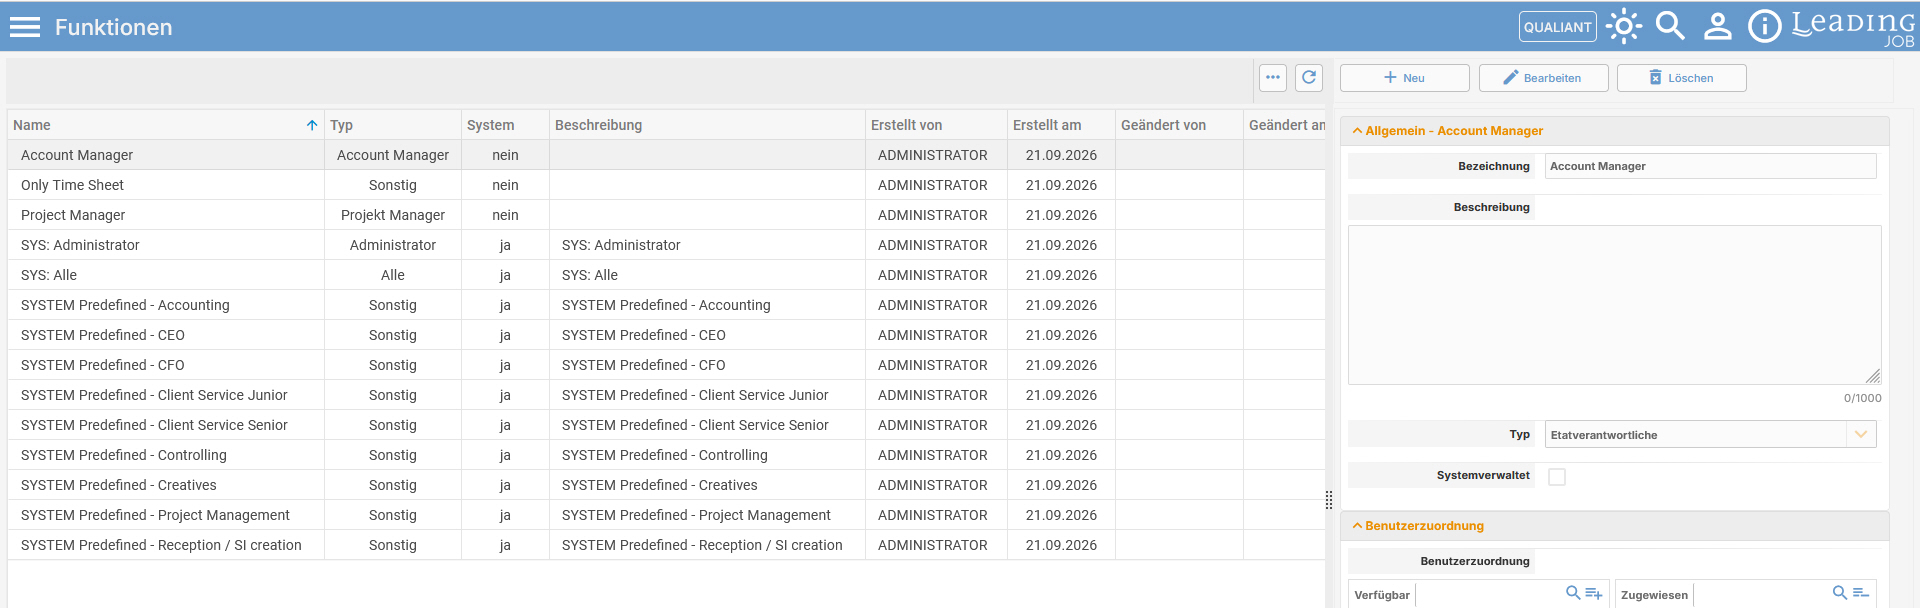This screenshot has width=1920, height=608.
Task: Click the Neu button
Action: tap(1404, 78)
